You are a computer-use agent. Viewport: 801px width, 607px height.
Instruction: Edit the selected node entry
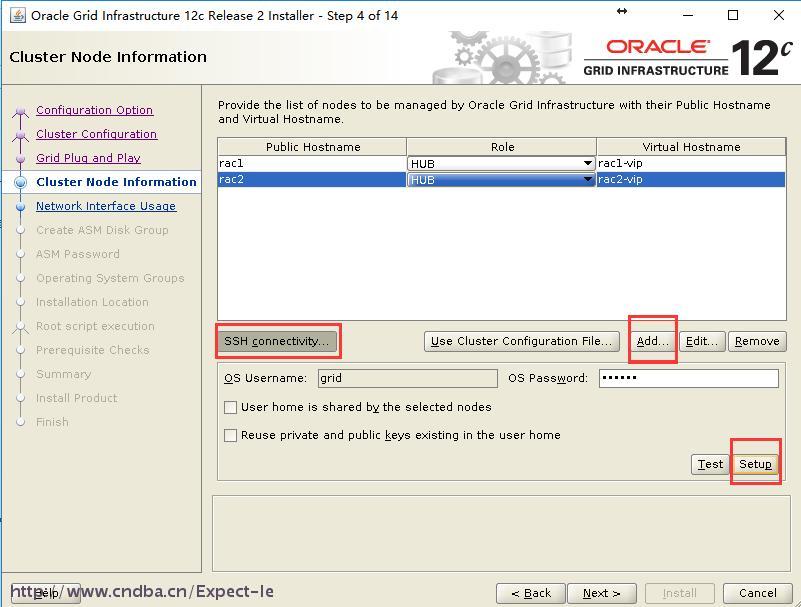click(x=702, y=341)
